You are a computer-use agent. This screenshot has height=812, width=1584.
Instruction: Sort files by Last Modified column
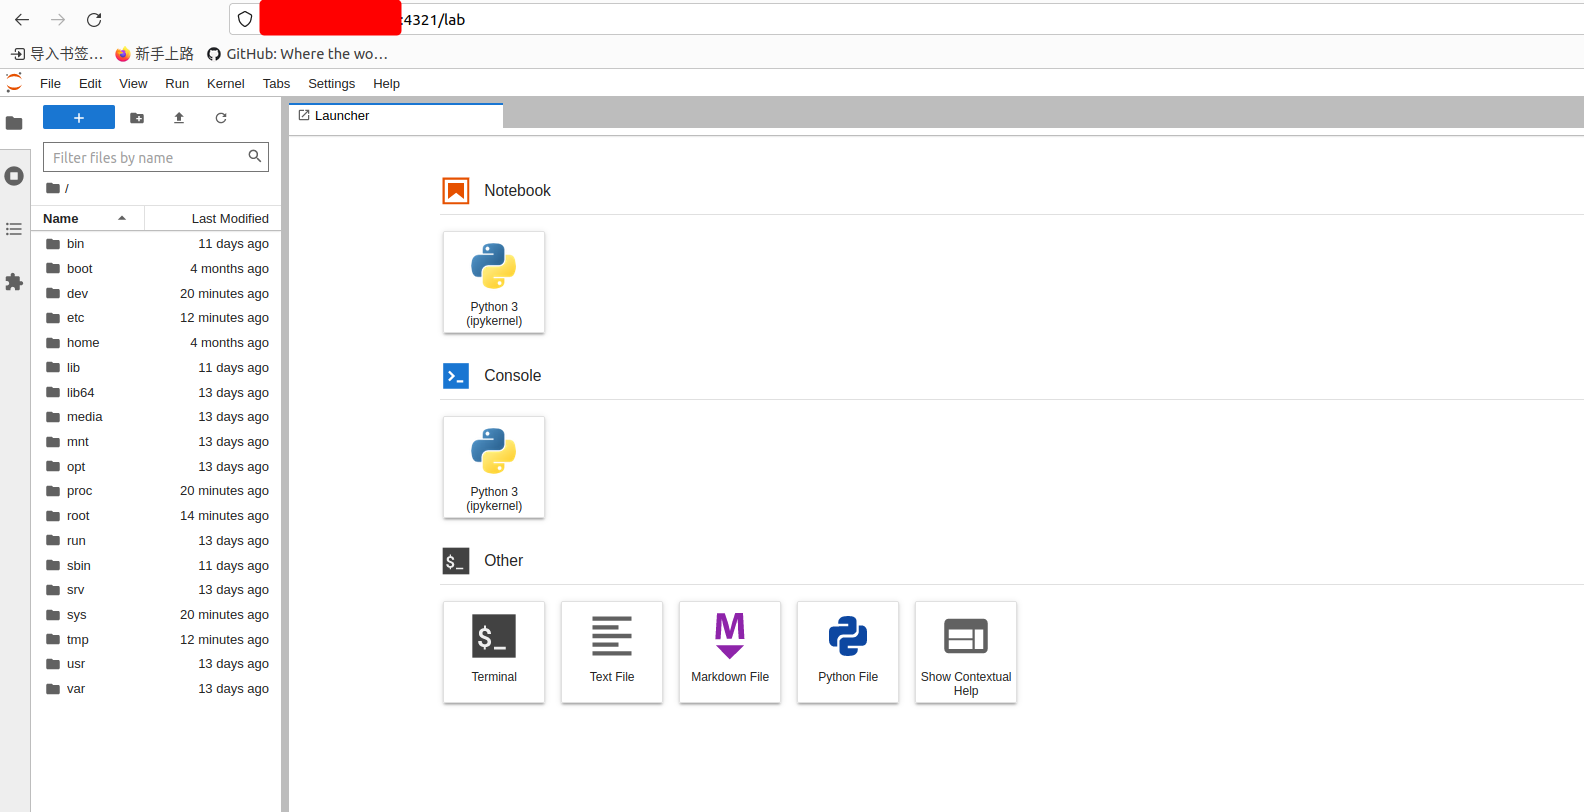[230, 218]
